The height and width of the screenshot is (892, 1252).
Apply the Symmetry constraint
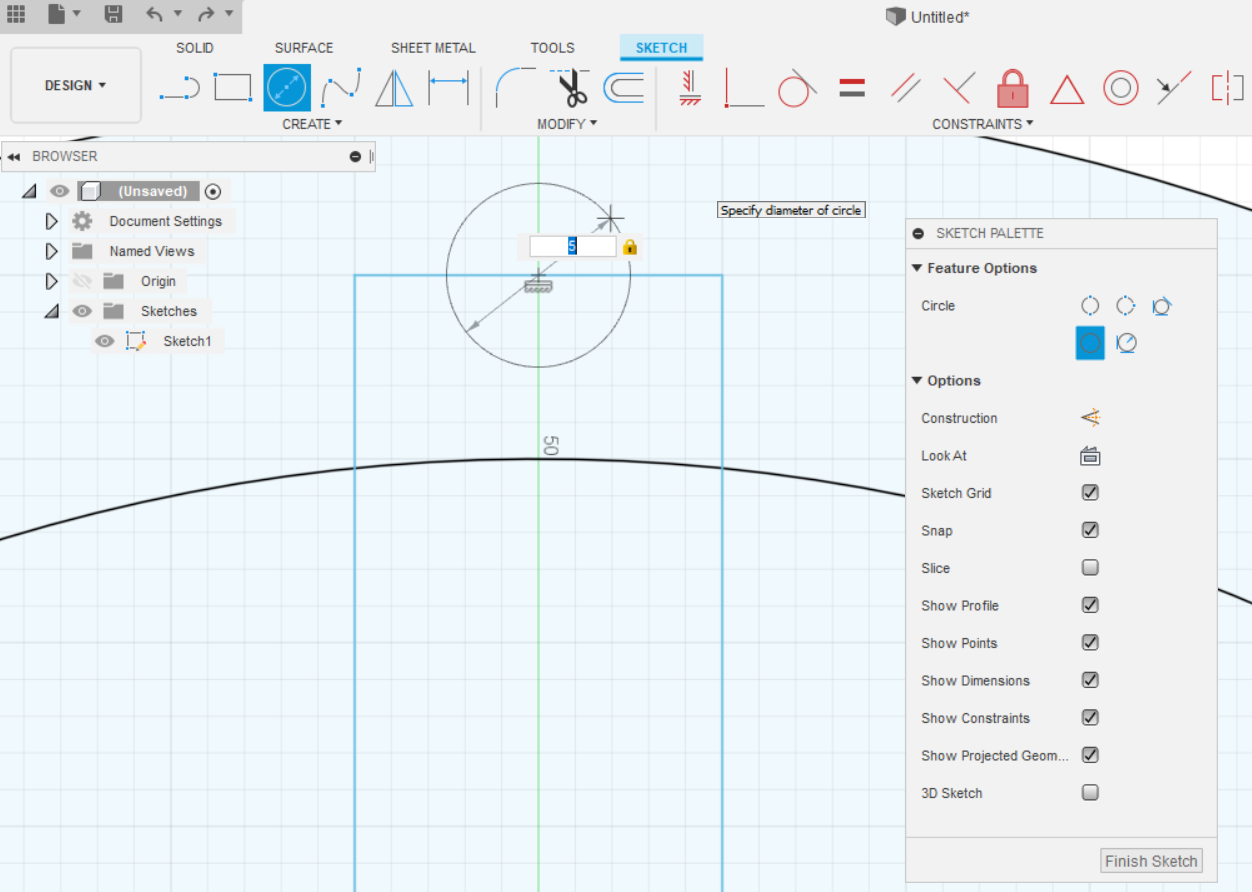(1227, 88)
